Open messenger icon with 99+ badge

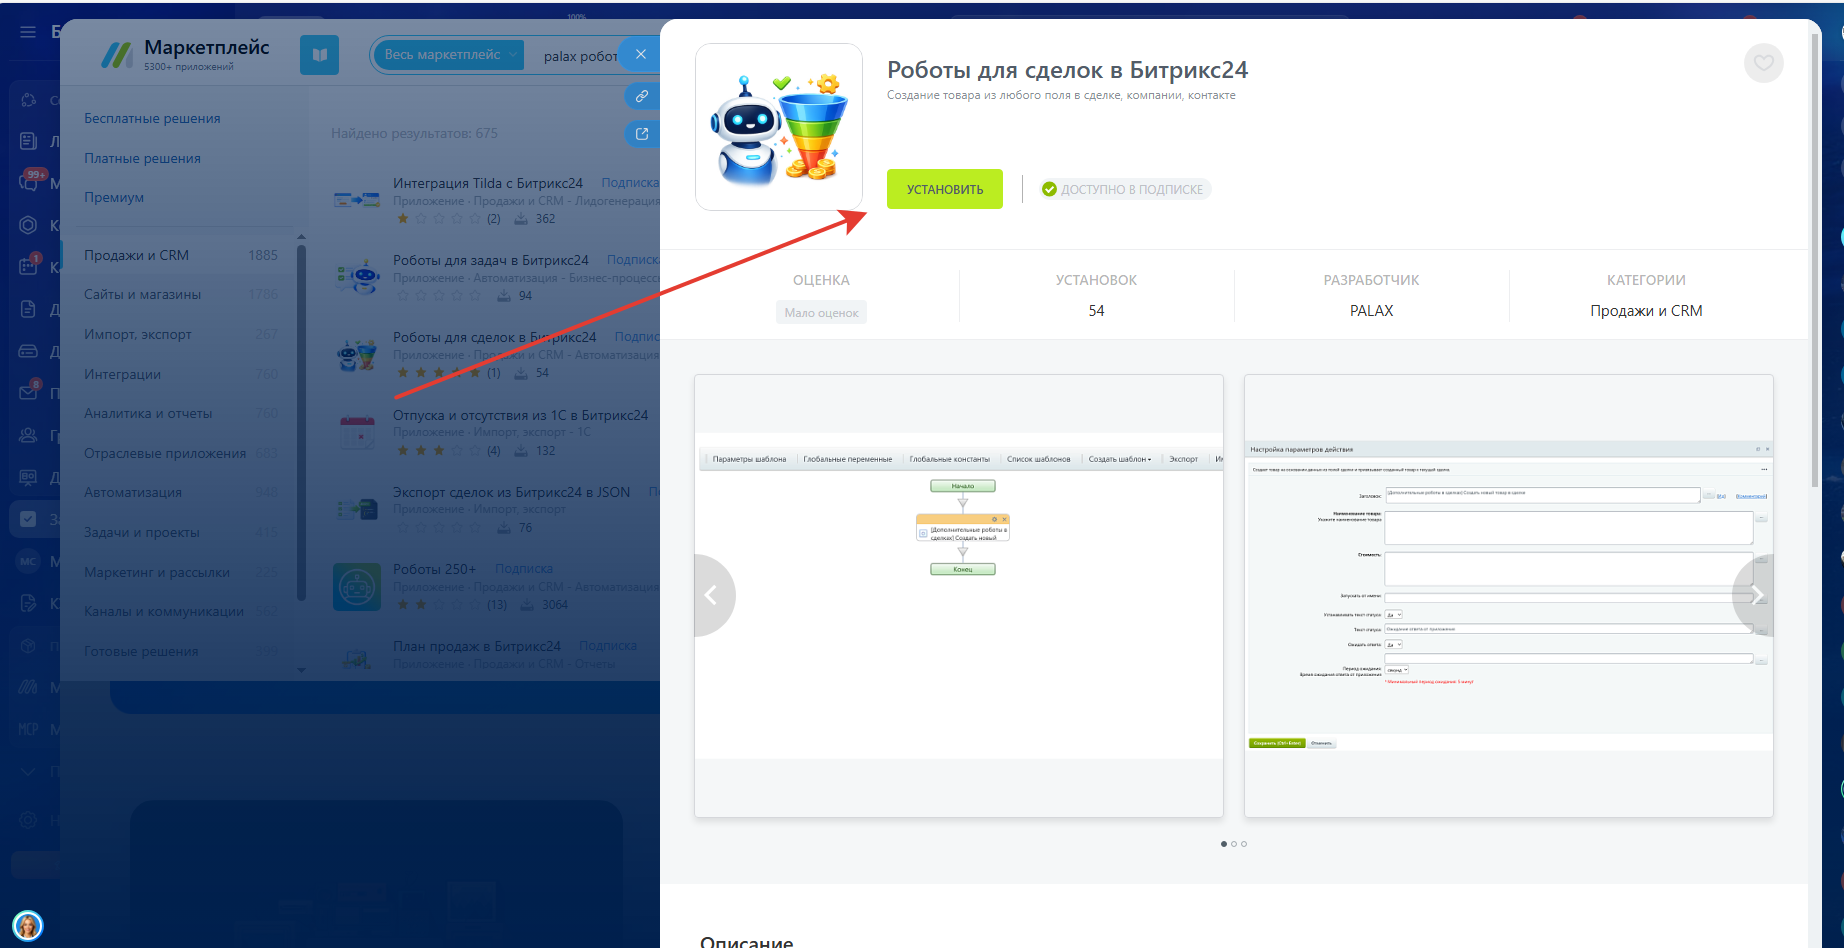coord(30,182)
